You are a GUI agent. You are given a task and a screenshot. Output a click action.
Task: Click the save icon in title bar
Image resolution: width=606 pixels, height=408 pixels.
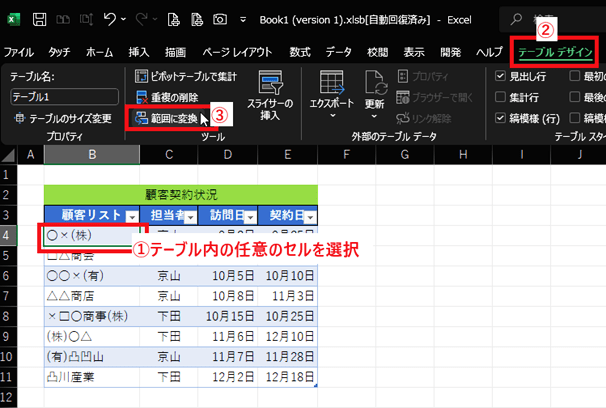[41, 19]
